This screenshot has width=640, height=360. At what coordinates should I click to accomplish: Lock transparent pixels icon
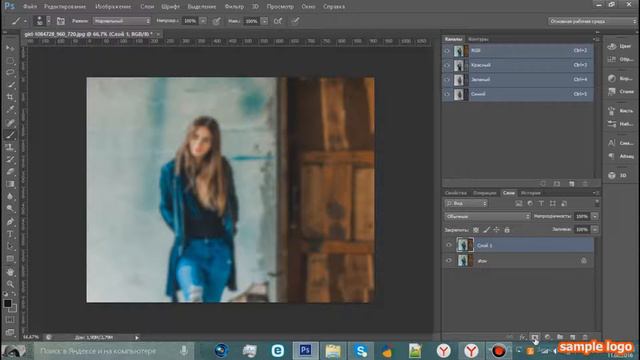pos(476,230)
